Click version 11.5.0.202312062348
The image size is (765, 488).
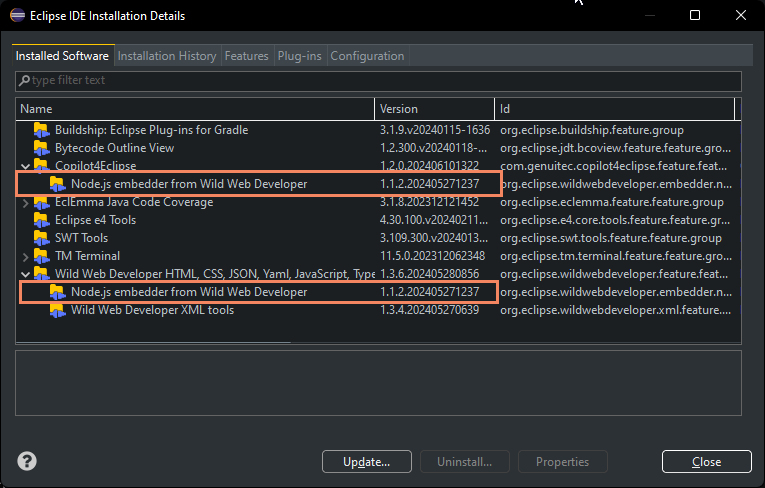pos(432,256)
